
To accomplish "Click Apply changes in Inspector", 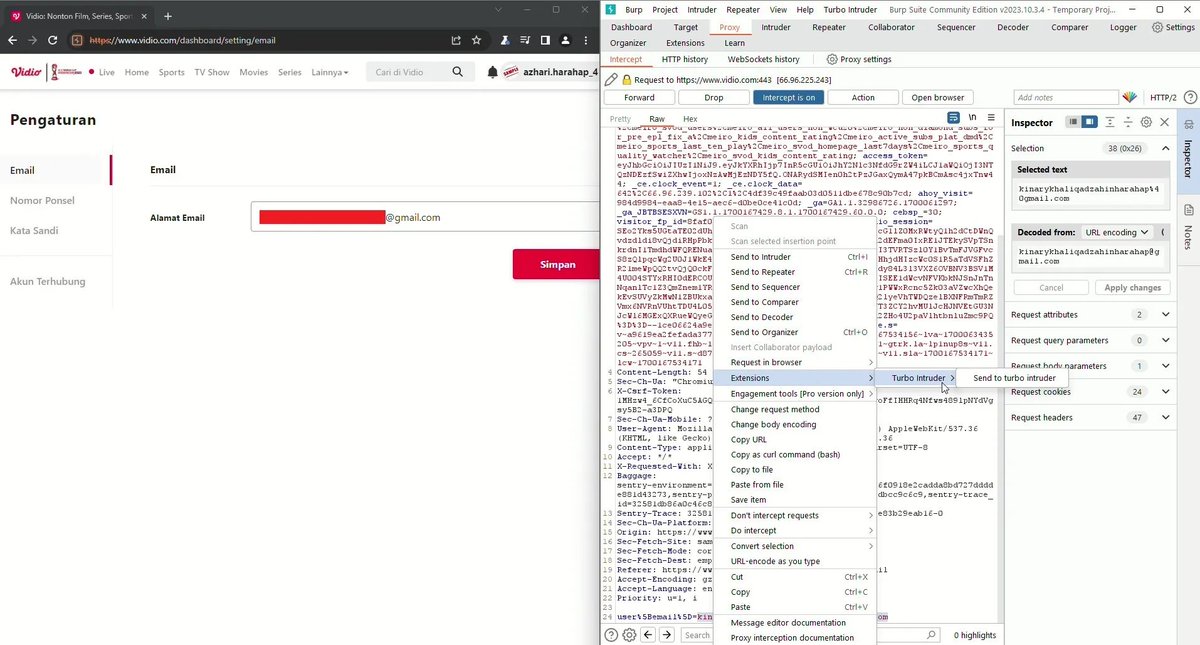I will pyautogui.click(x=1133, y=287).
